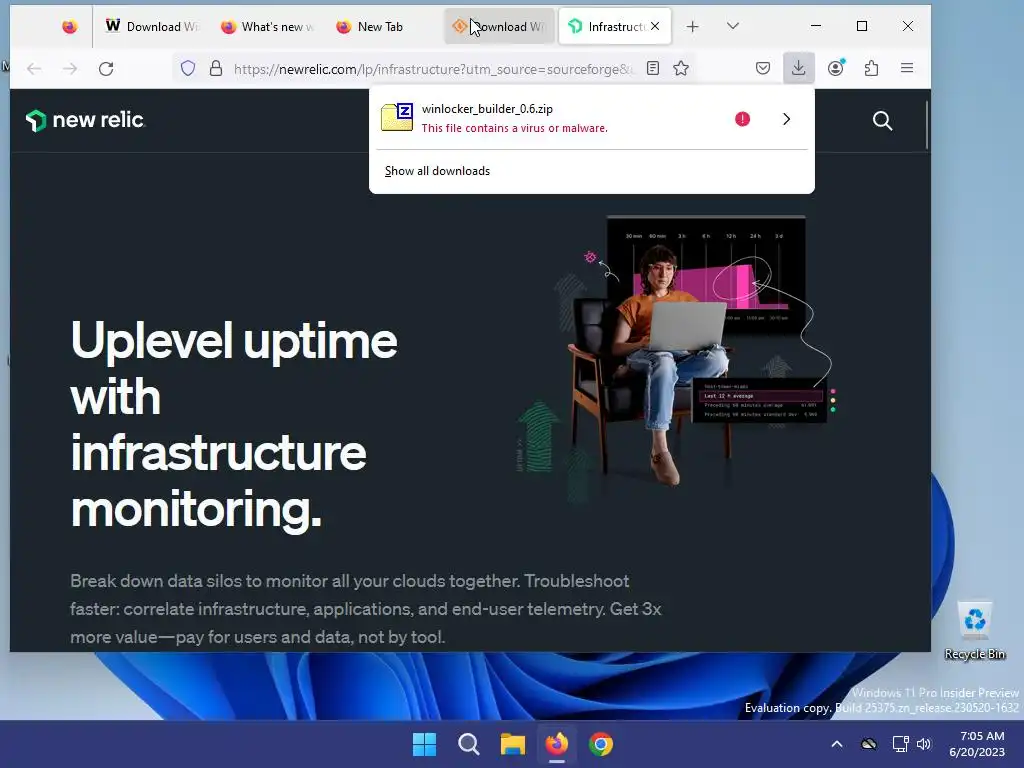Open the Firefox View pinned tab
Screen dimensions: 1024x768
(69, 27)
